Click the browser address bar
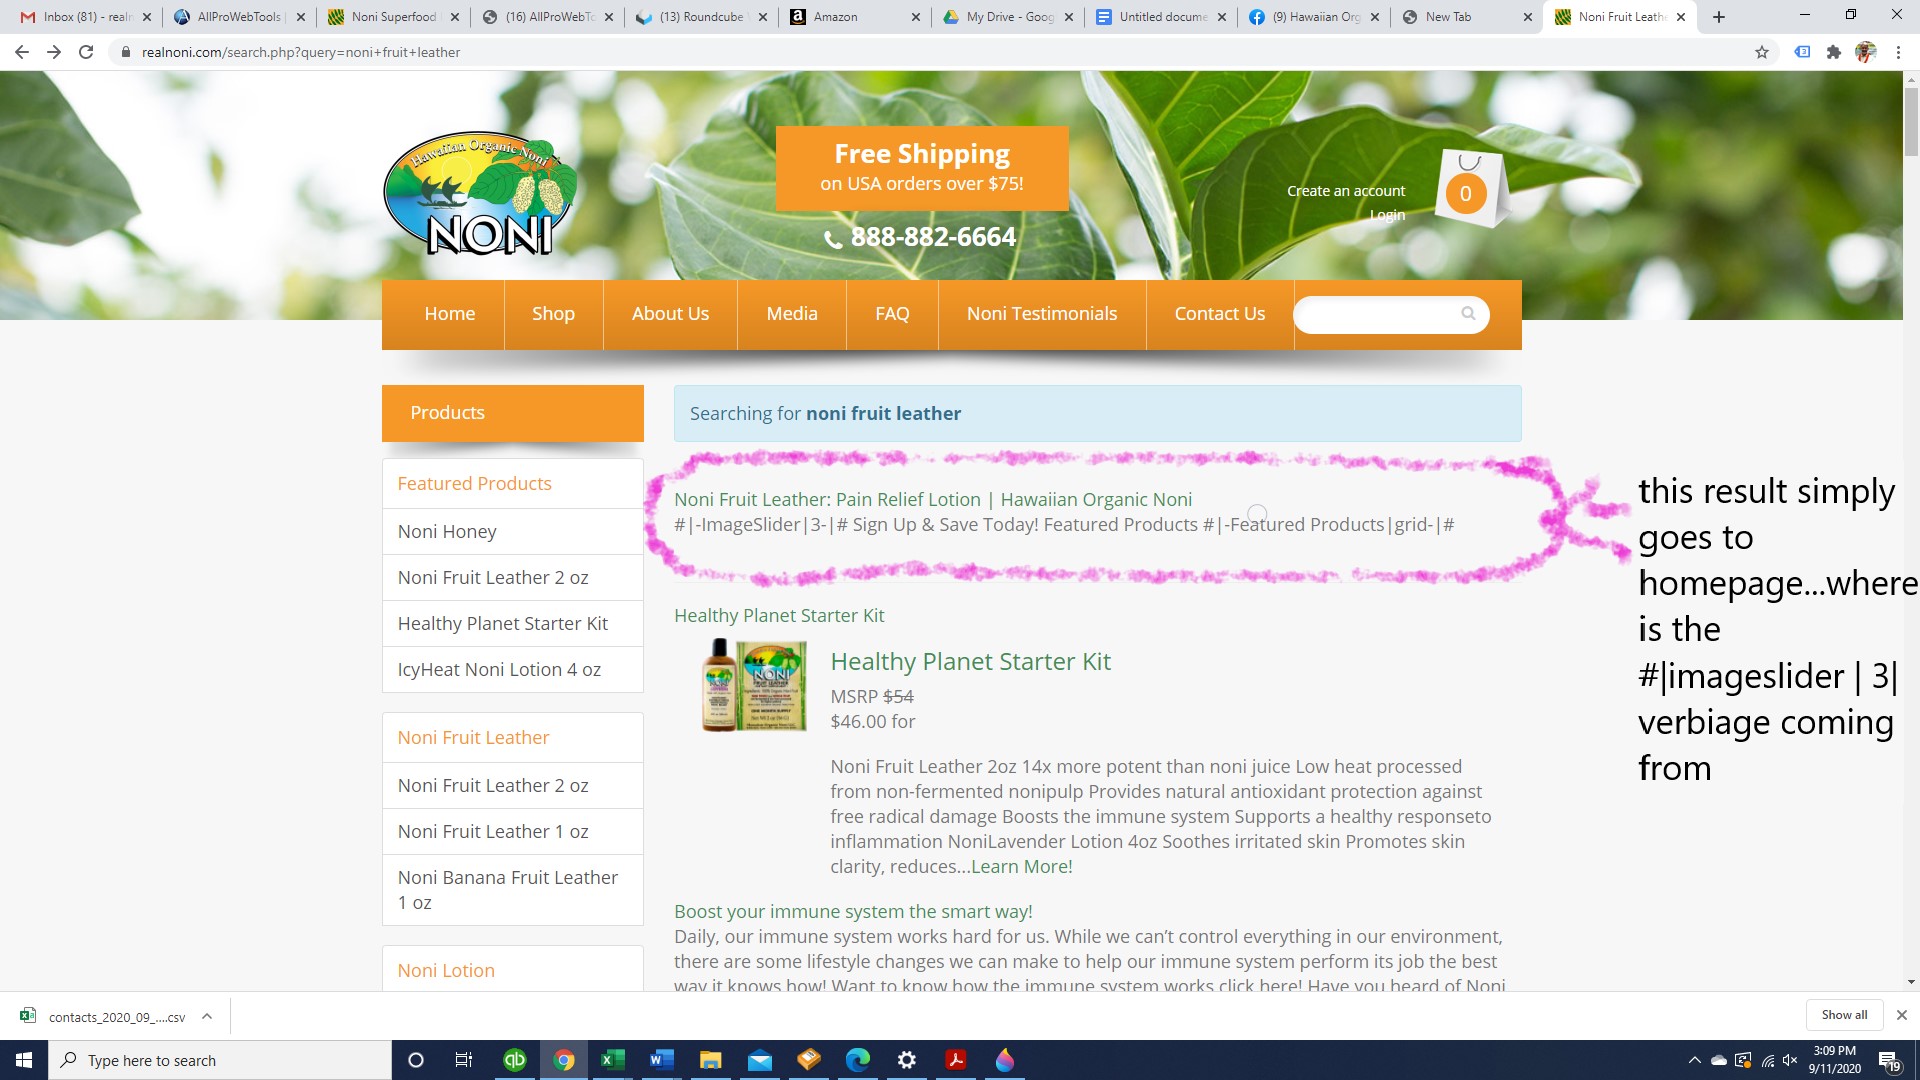Image resolution: width=1920 pixels, height=1080 pixels. point(930,52)
